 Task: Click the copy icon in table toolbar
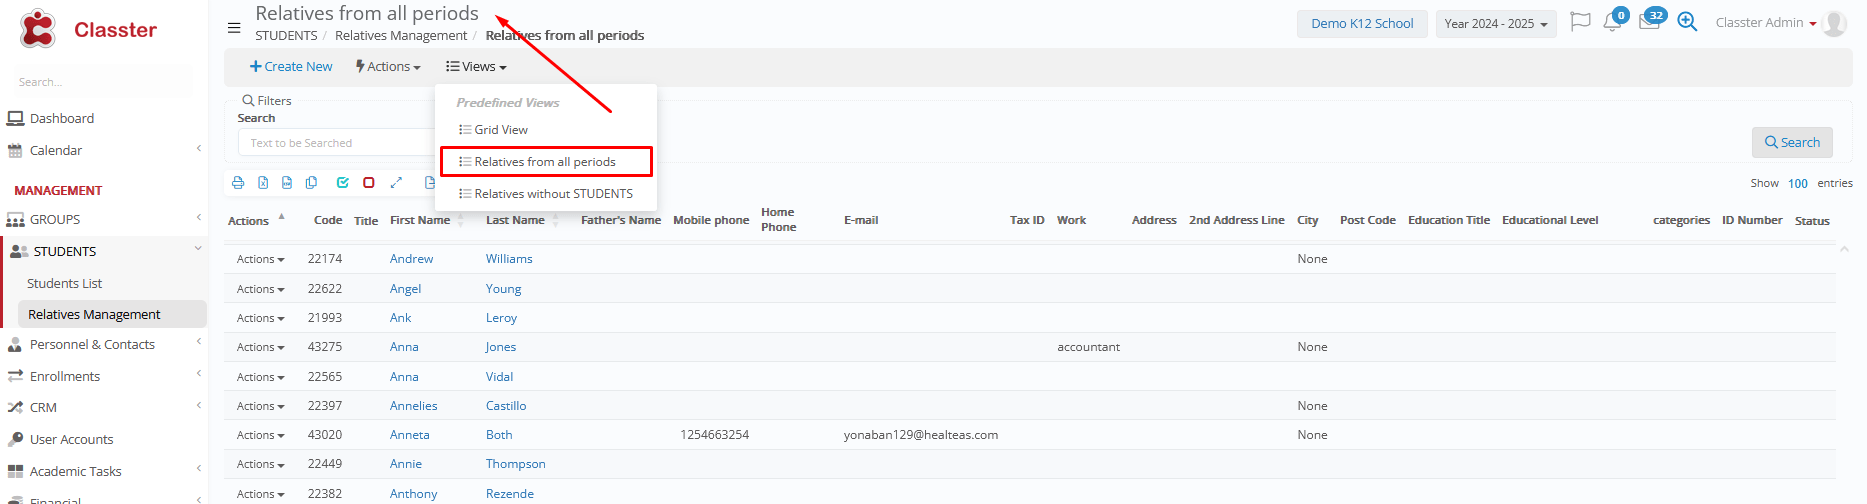(312, 183)
